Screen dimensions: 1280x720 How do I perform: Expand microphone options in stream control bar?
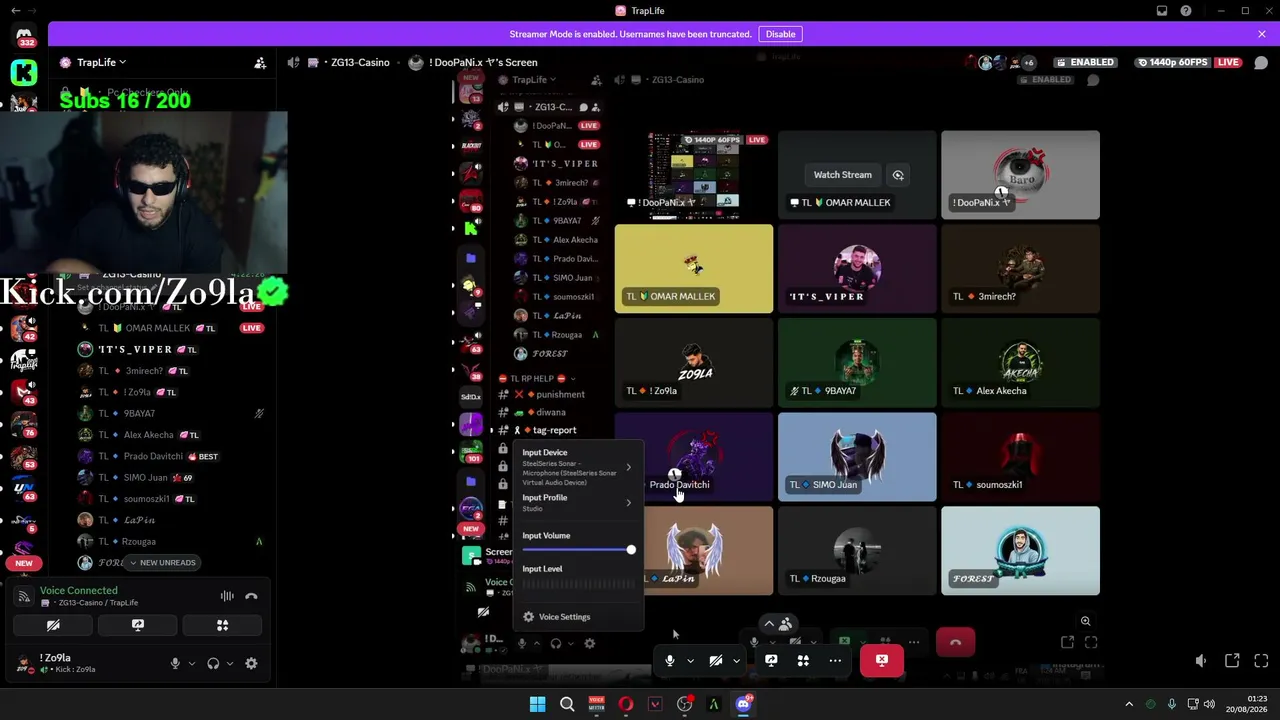pyautogui.click(x=690, y=661)
